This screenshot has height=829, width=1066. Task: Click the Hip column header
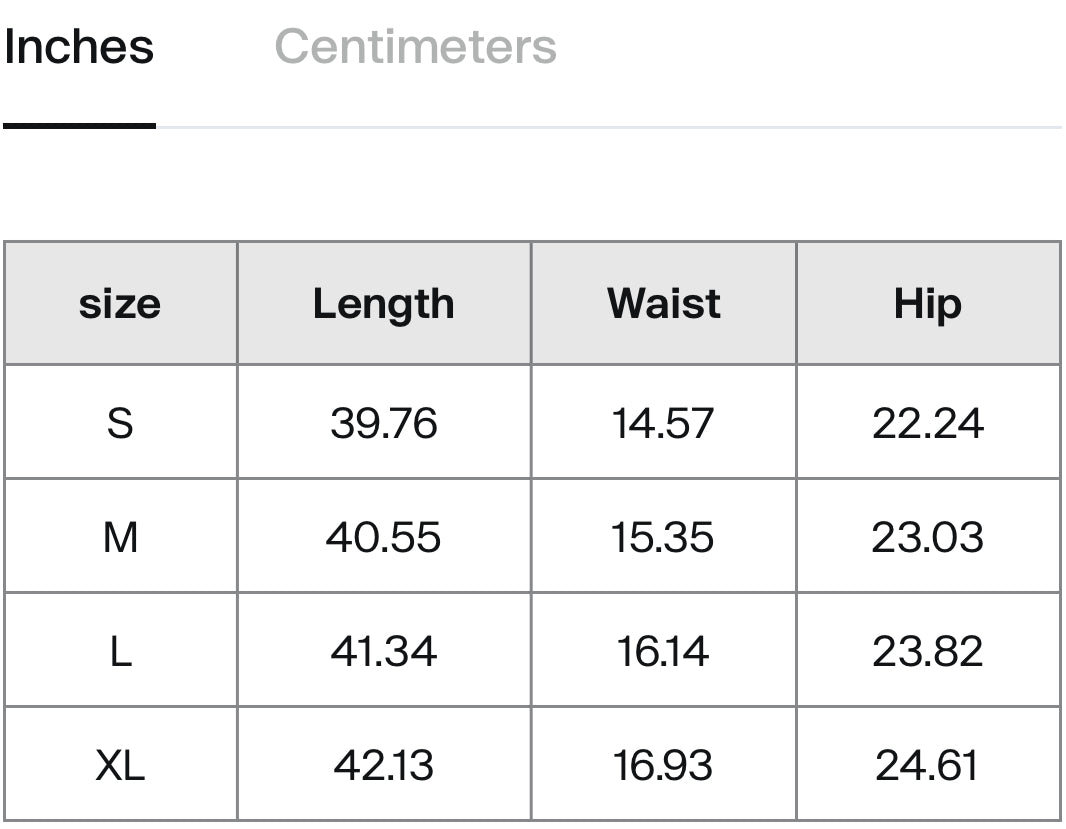[928, 304]
